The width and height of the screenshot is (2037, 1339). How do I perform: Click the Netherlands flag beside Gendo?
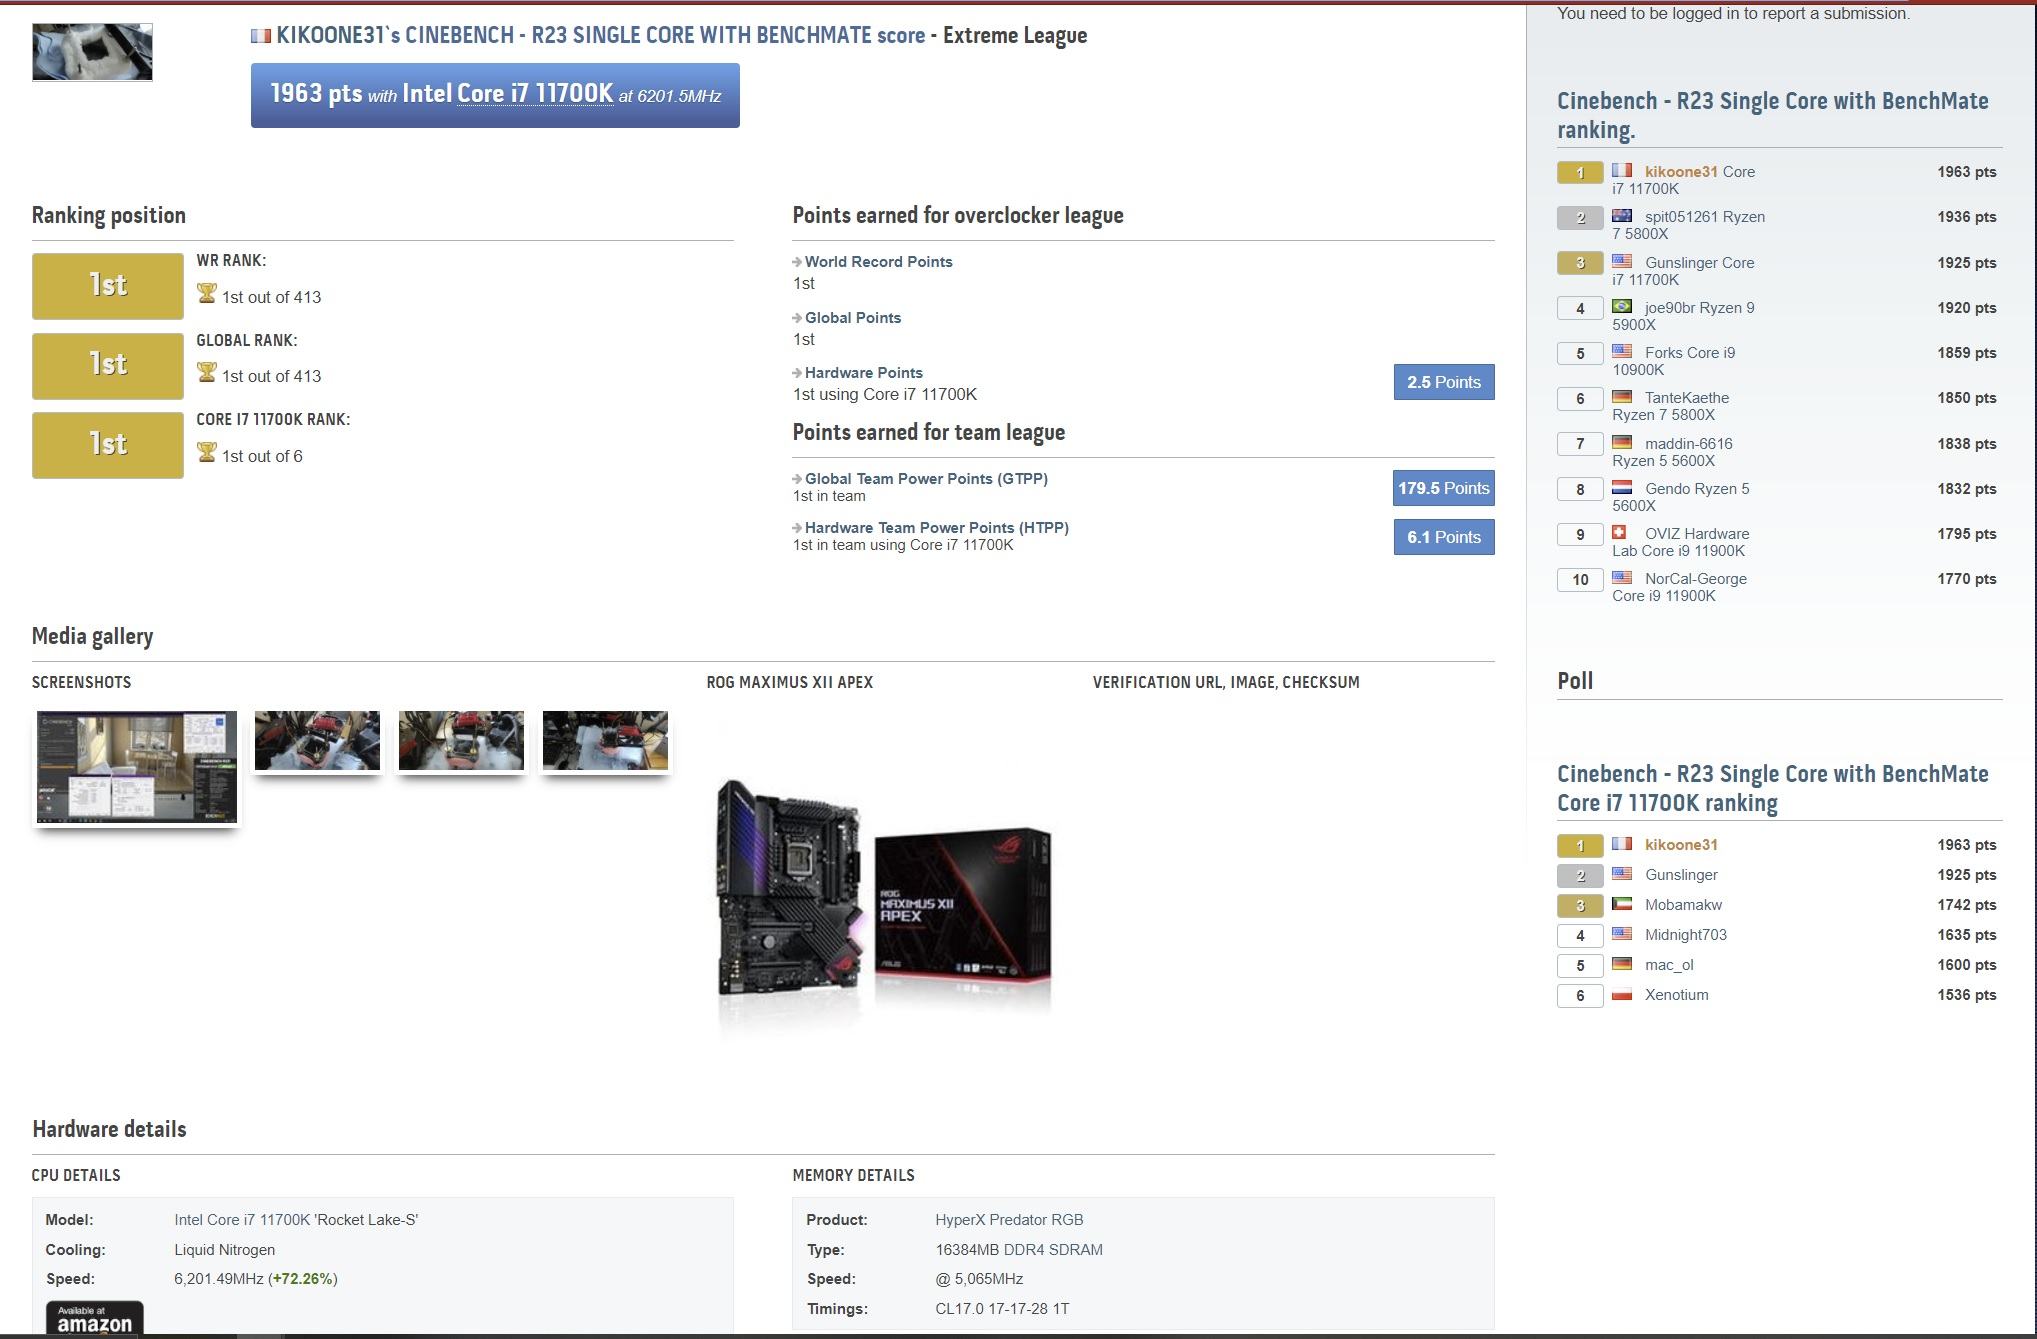click(1622, 487)
